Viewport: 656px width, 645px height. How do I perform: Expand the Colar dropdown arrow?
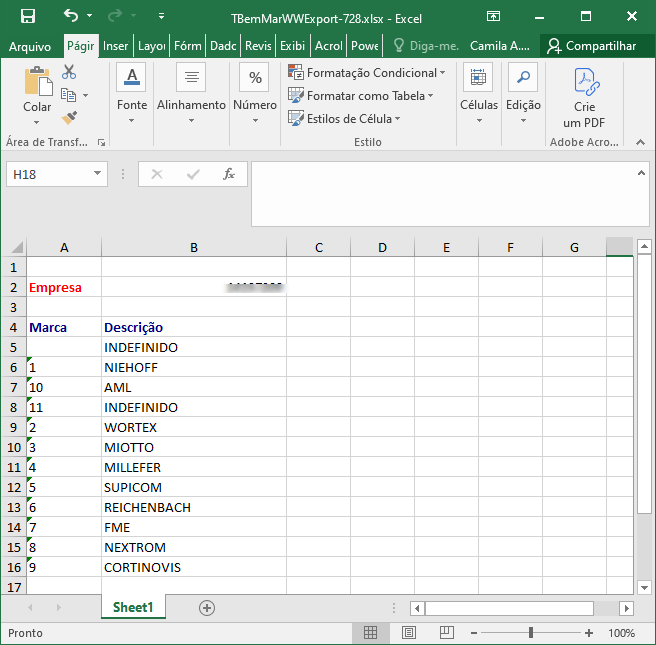(x=37, y=122)
